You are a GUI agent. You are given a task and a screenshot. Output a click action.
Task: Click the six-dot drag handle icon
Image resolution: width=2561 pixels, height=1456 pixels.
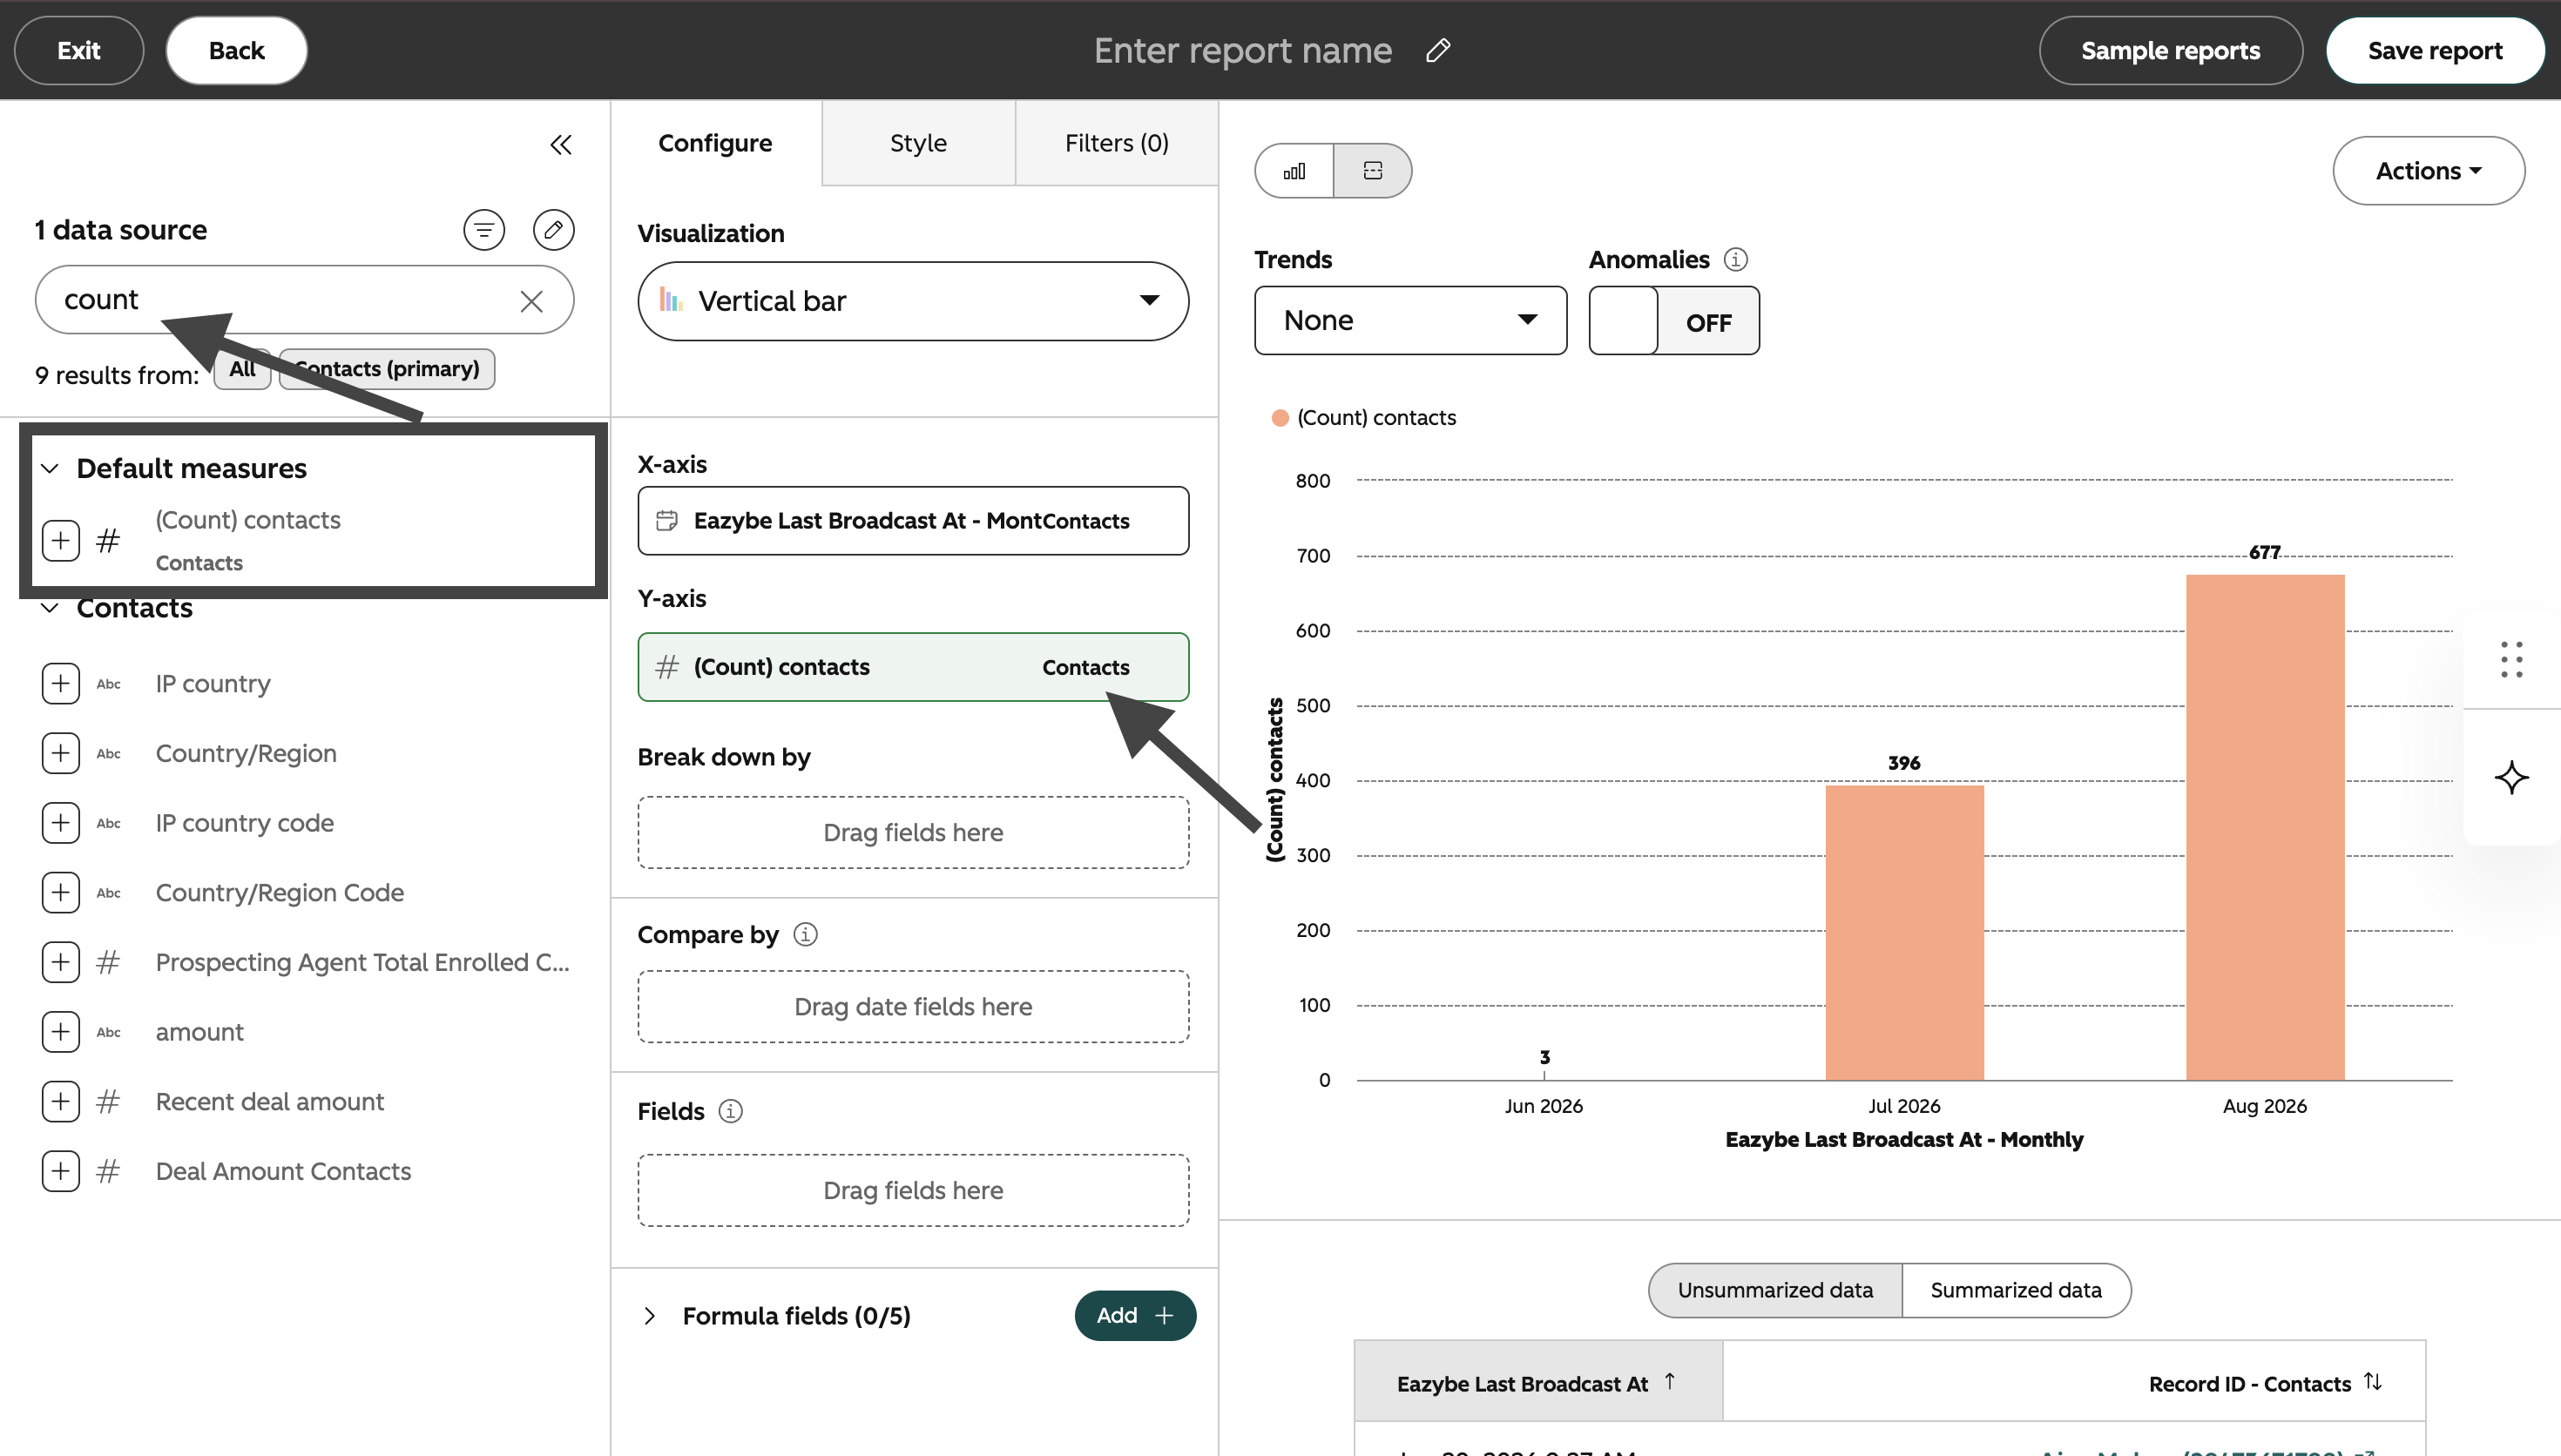click(x=2511, y=660)
